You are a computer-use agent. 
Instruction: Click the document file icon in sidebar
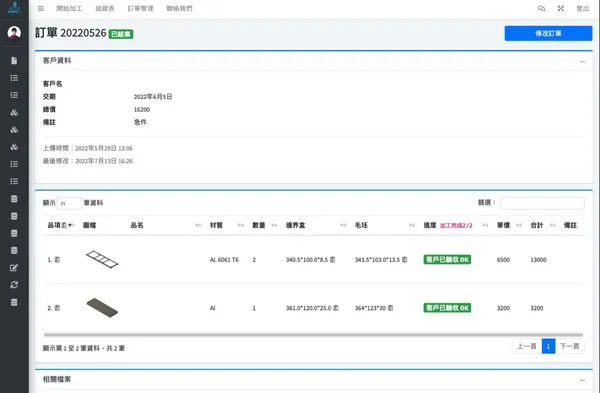tap(14, 60)
